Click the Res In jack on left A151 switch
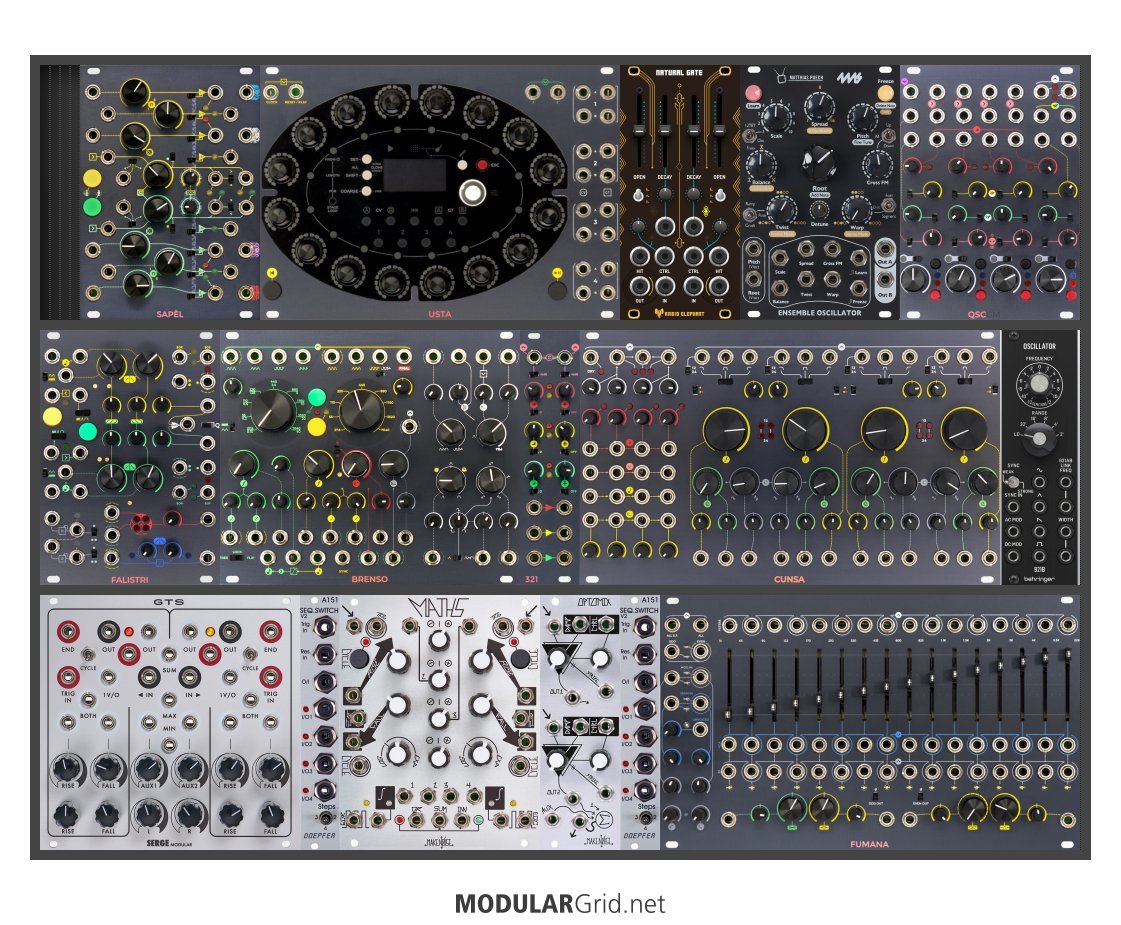Screen dimensions: 1121x925 pos(325,653)
